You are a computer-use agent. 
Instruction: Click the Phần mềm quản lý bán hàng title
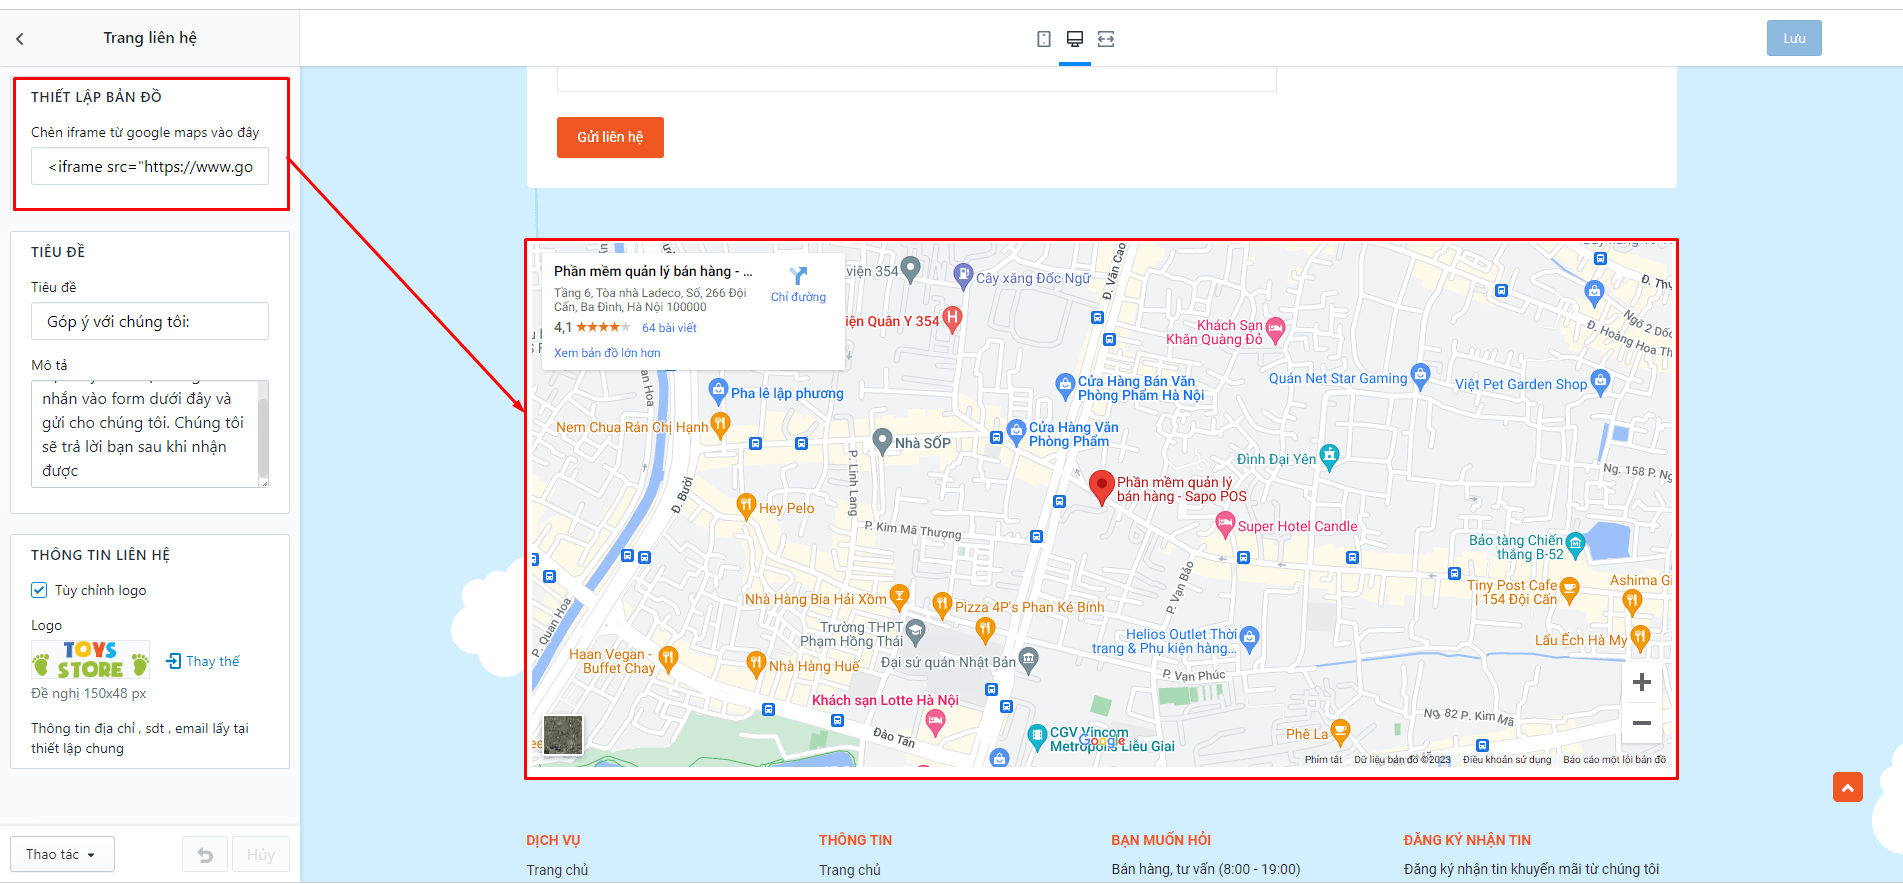[653, 271]
